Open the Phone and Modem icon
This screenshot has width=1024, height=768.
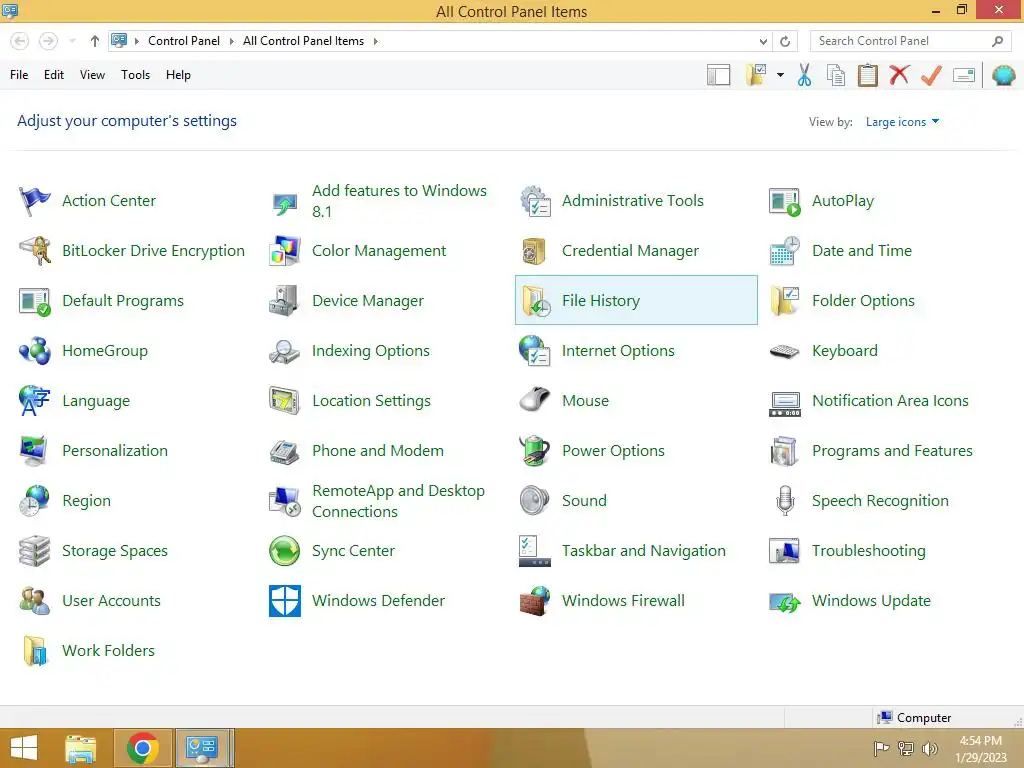[x=285, y=451]
